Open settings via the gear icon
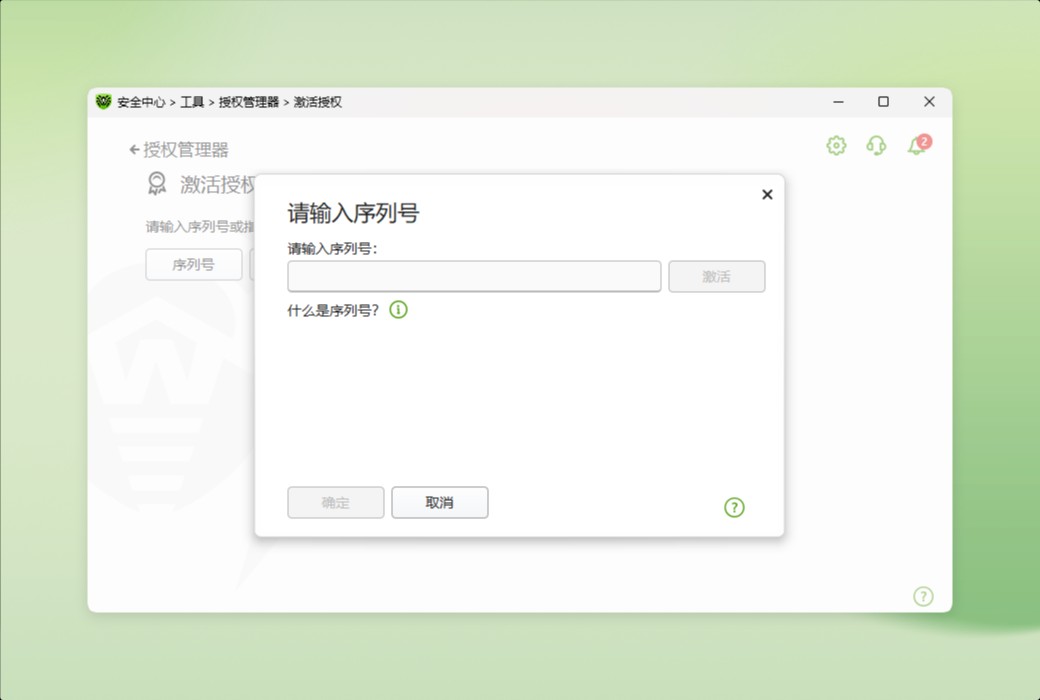The image size is (1040, 700). click(x=835, y=145)
